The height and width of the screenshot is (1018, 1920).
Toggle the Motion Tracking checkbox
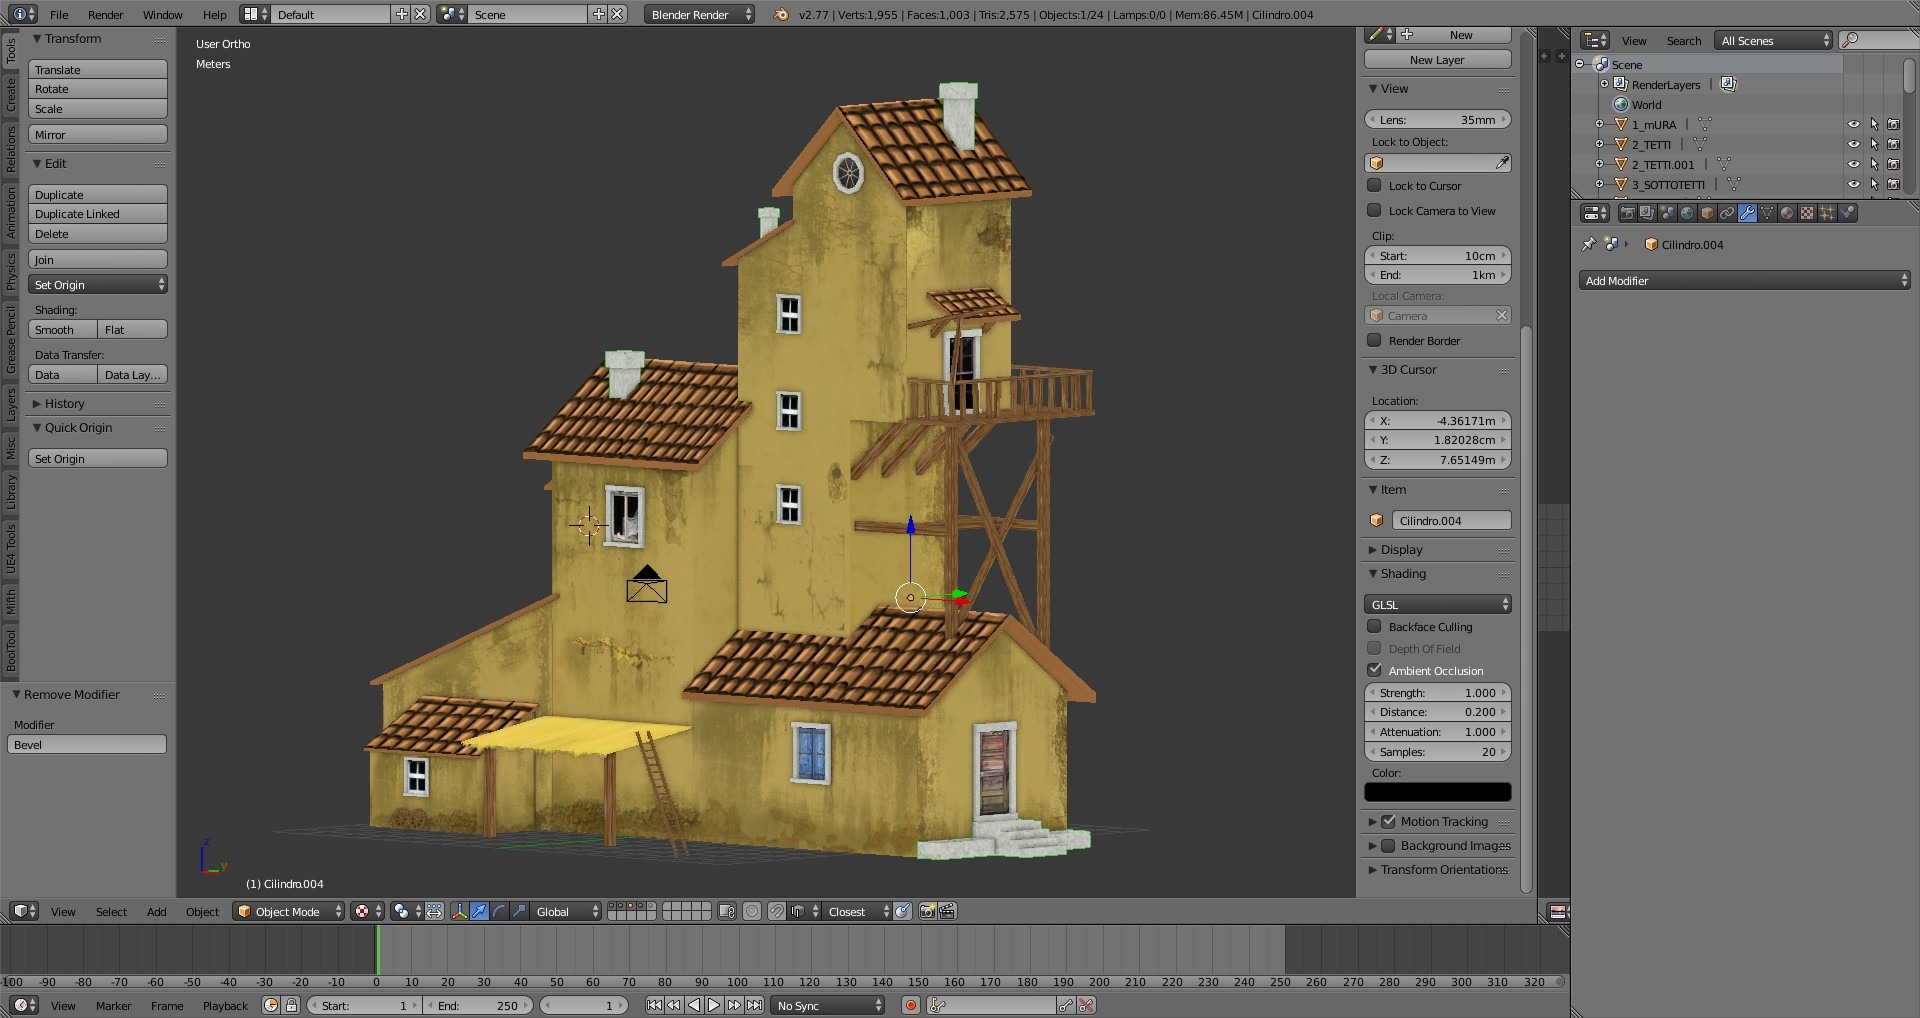(1388, 821)
